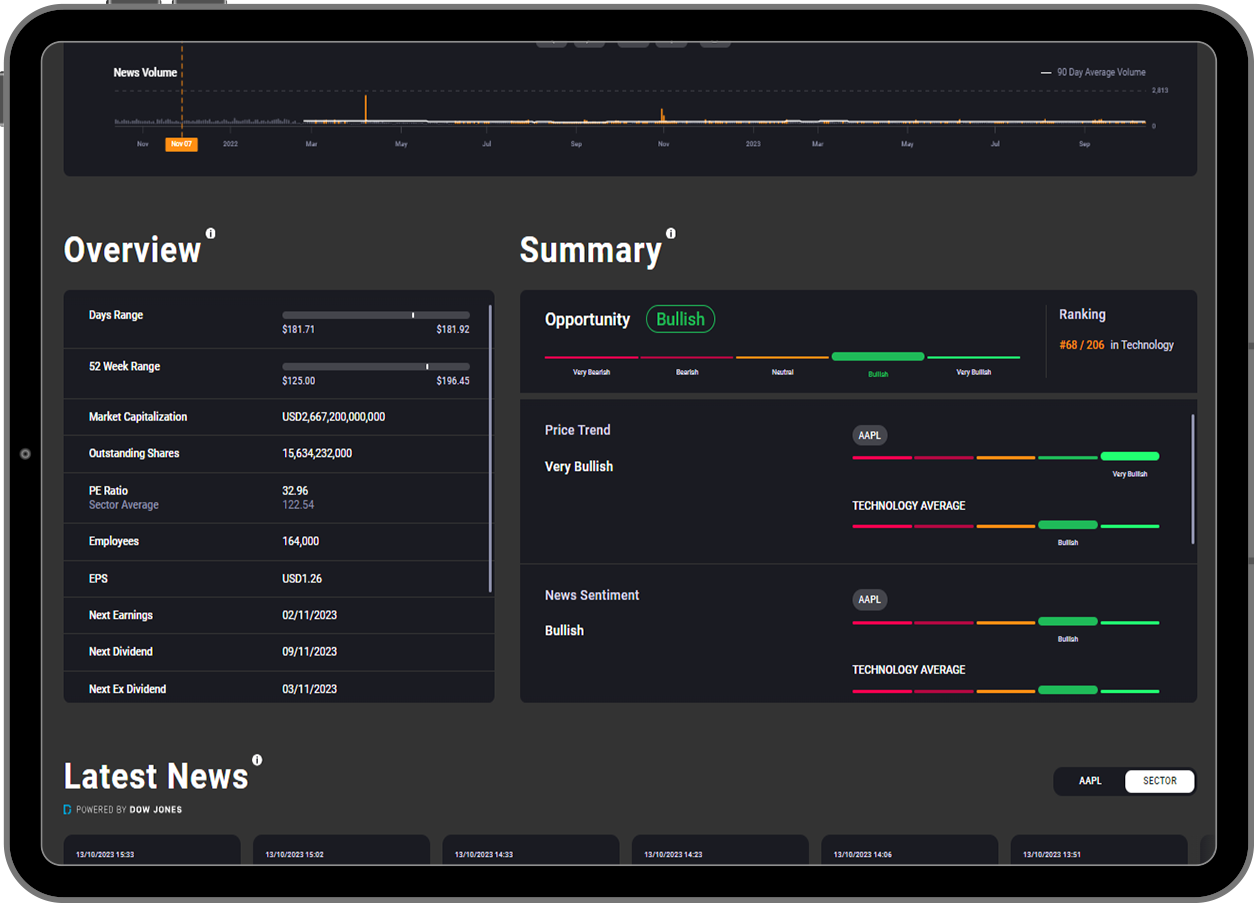Viewport: 1254px width, 903px height.
Task: Click the AAPL badge beside News Sentiment
Action: click(869, 599)
